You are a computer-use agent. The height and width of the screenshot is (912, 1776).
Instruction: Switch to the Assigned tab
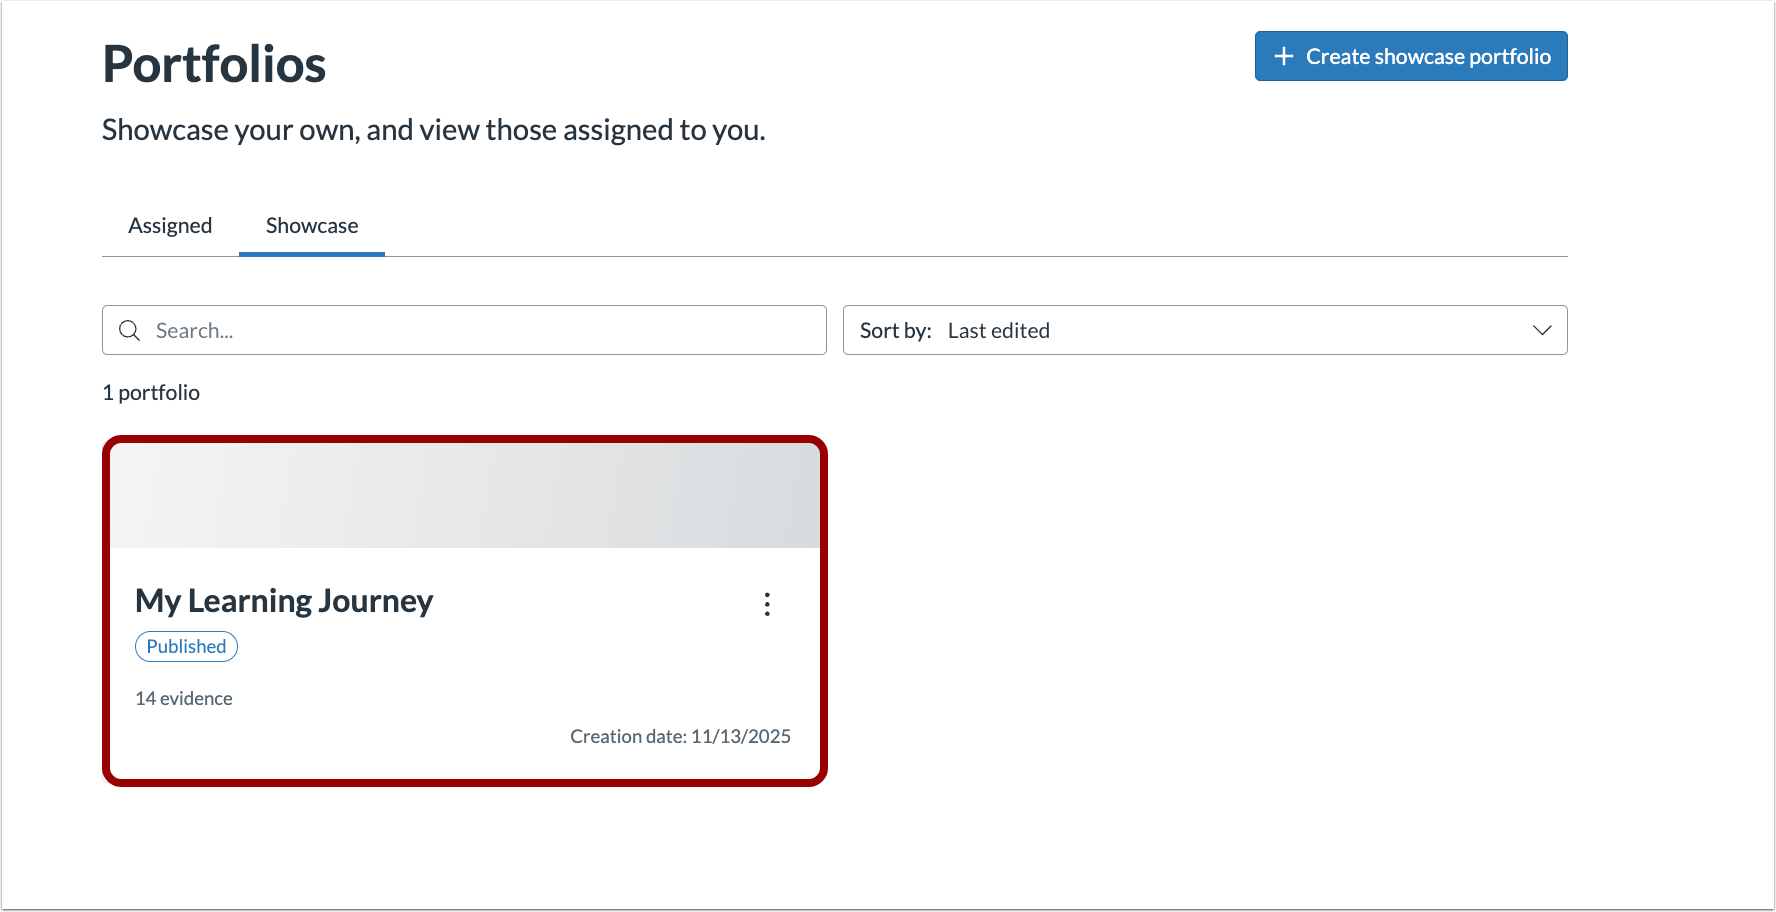coord(169,225)
